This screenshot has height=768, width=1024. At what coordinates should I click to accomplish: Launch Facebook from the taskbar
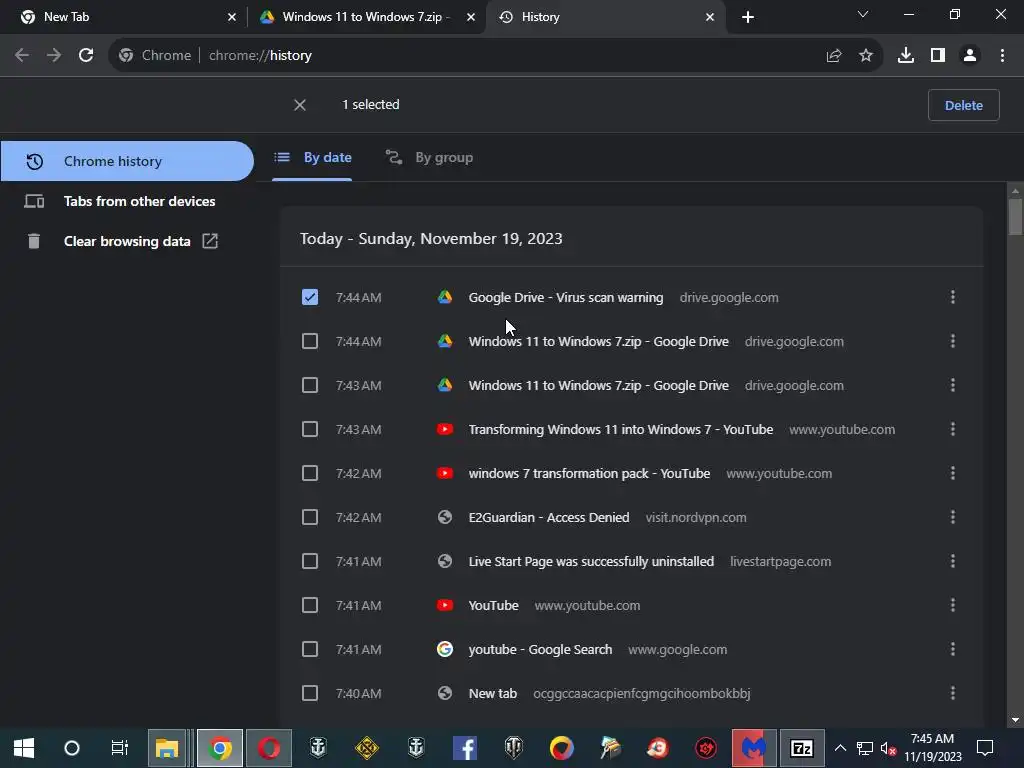point(464,748)
